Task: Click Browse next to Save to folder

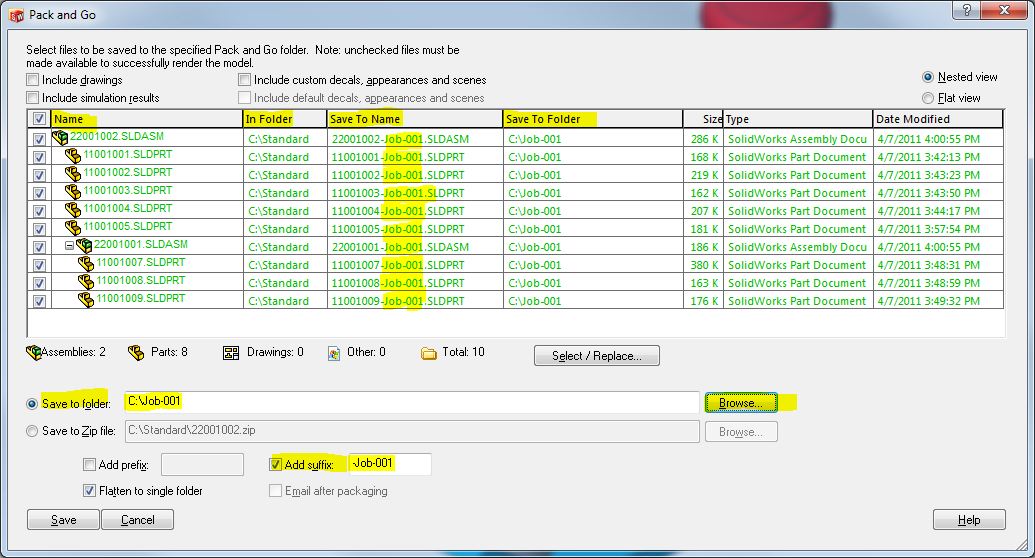Action: [x=741, y=403]
